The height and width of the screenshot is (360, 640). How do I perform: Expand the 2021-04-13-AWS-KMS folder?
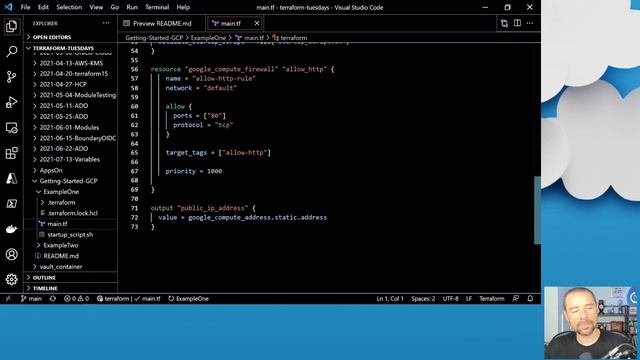71,63
